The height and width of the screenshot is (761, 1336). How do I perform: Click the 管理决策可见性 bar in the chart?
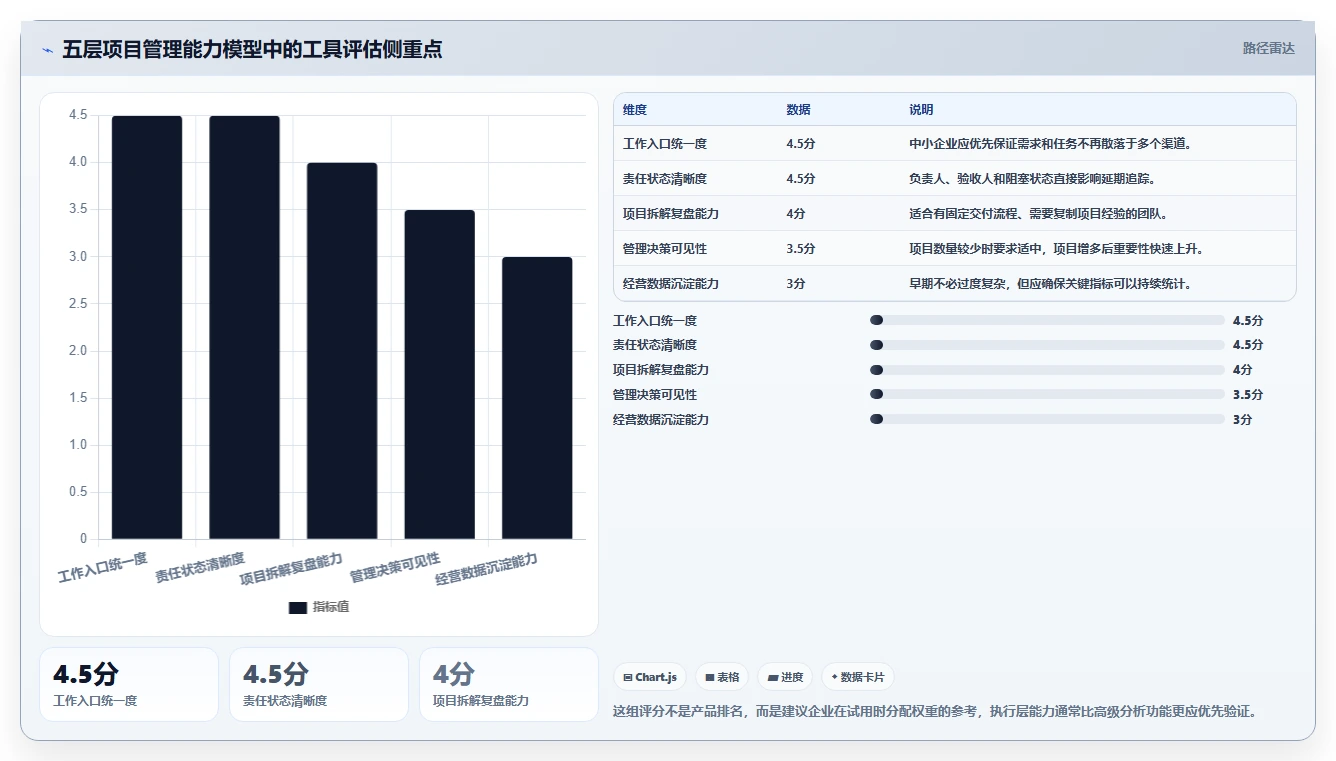tap(439, 374)
